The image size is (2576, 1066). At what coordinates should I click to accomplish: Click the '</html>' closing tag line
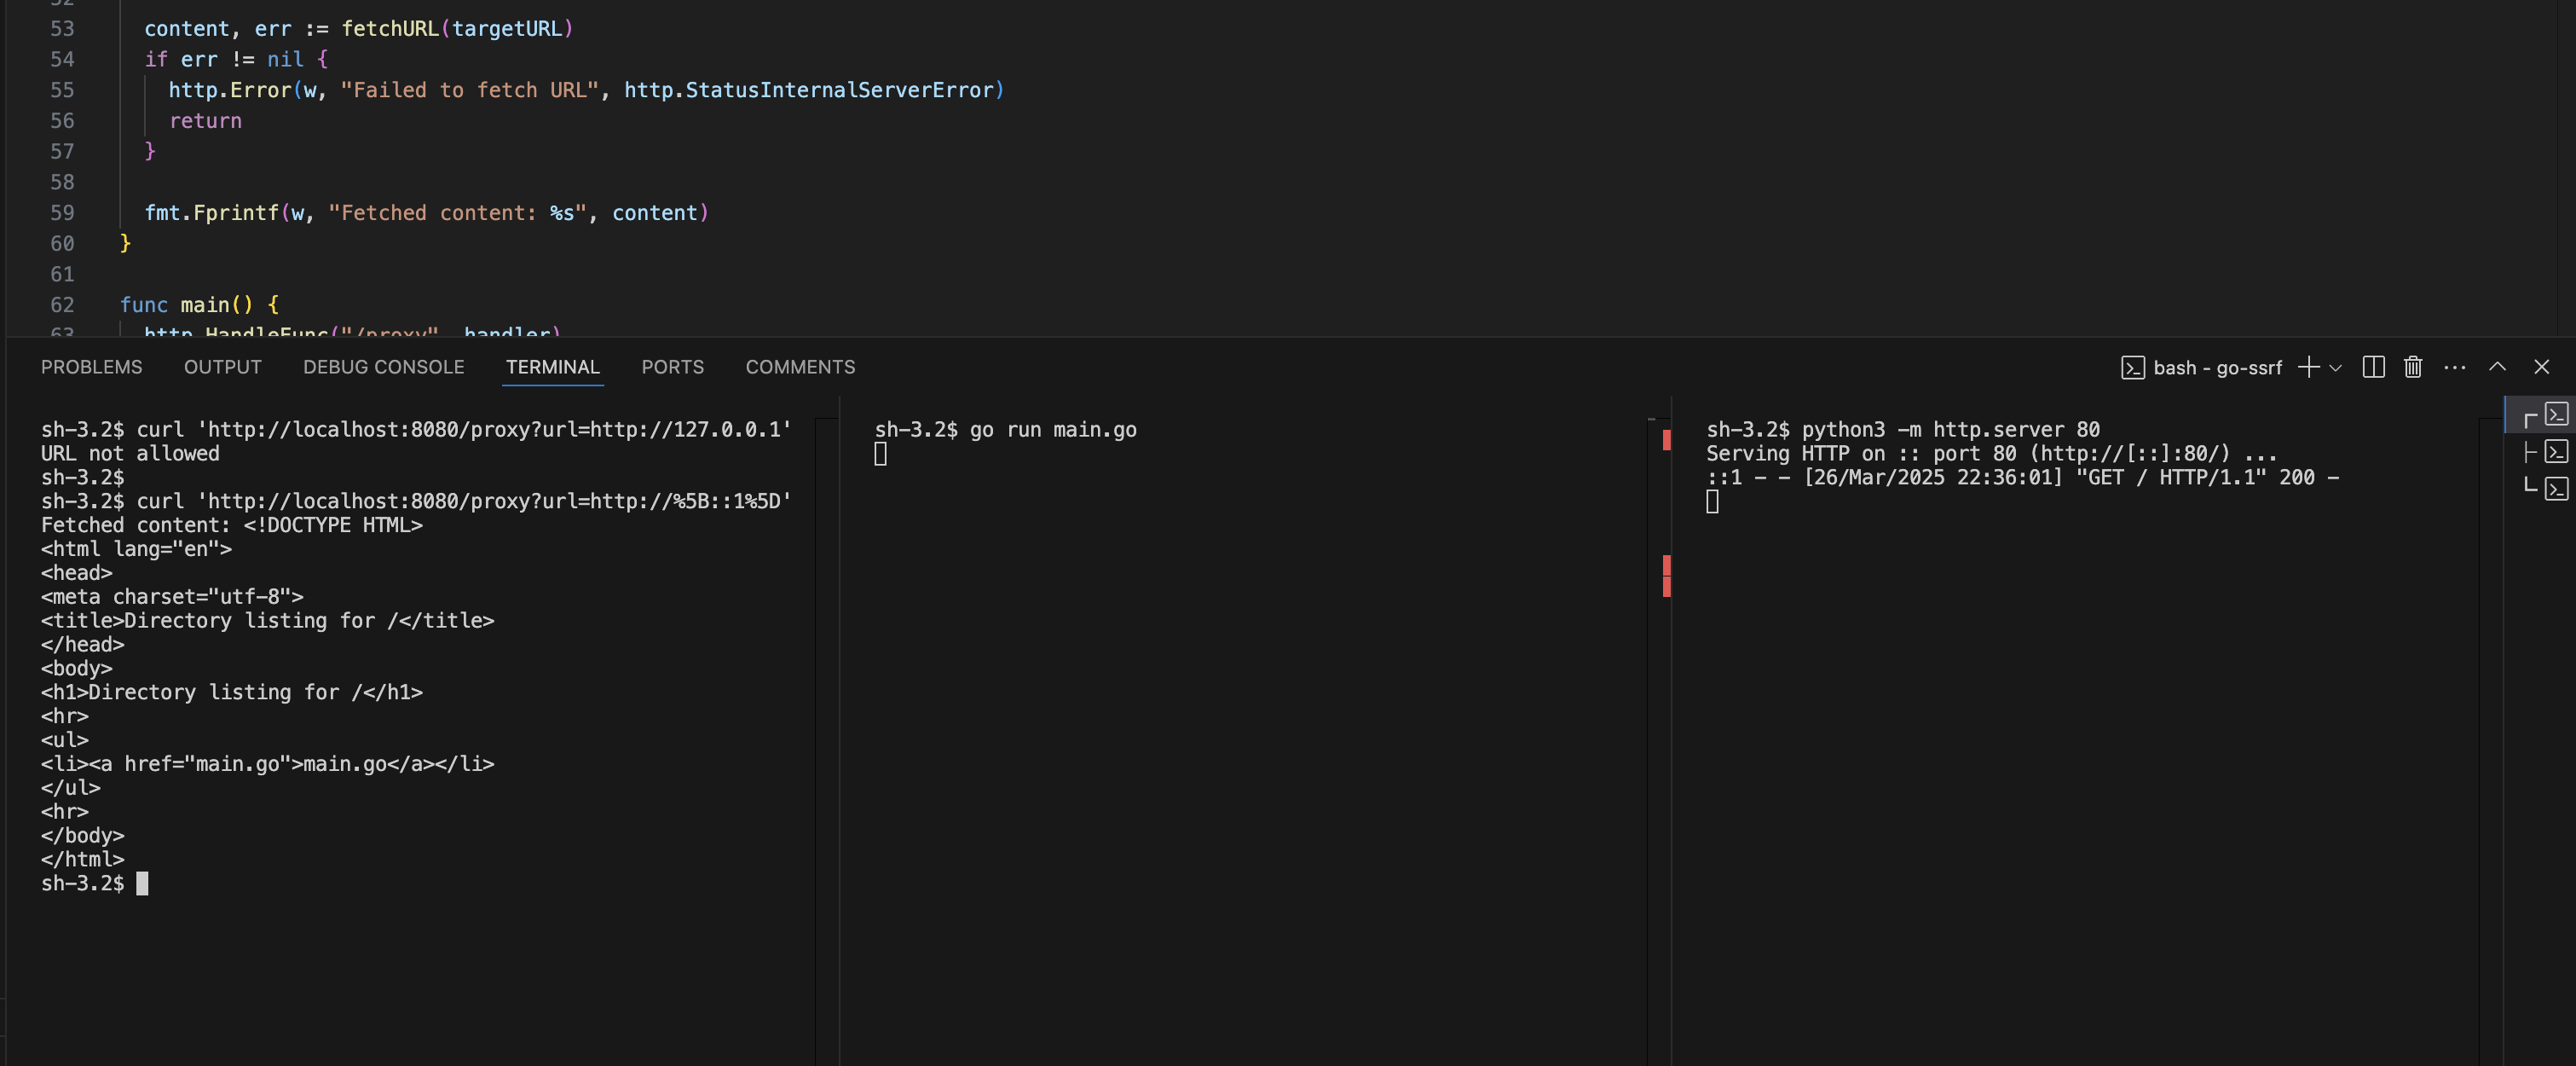click(x=83, y=860)
